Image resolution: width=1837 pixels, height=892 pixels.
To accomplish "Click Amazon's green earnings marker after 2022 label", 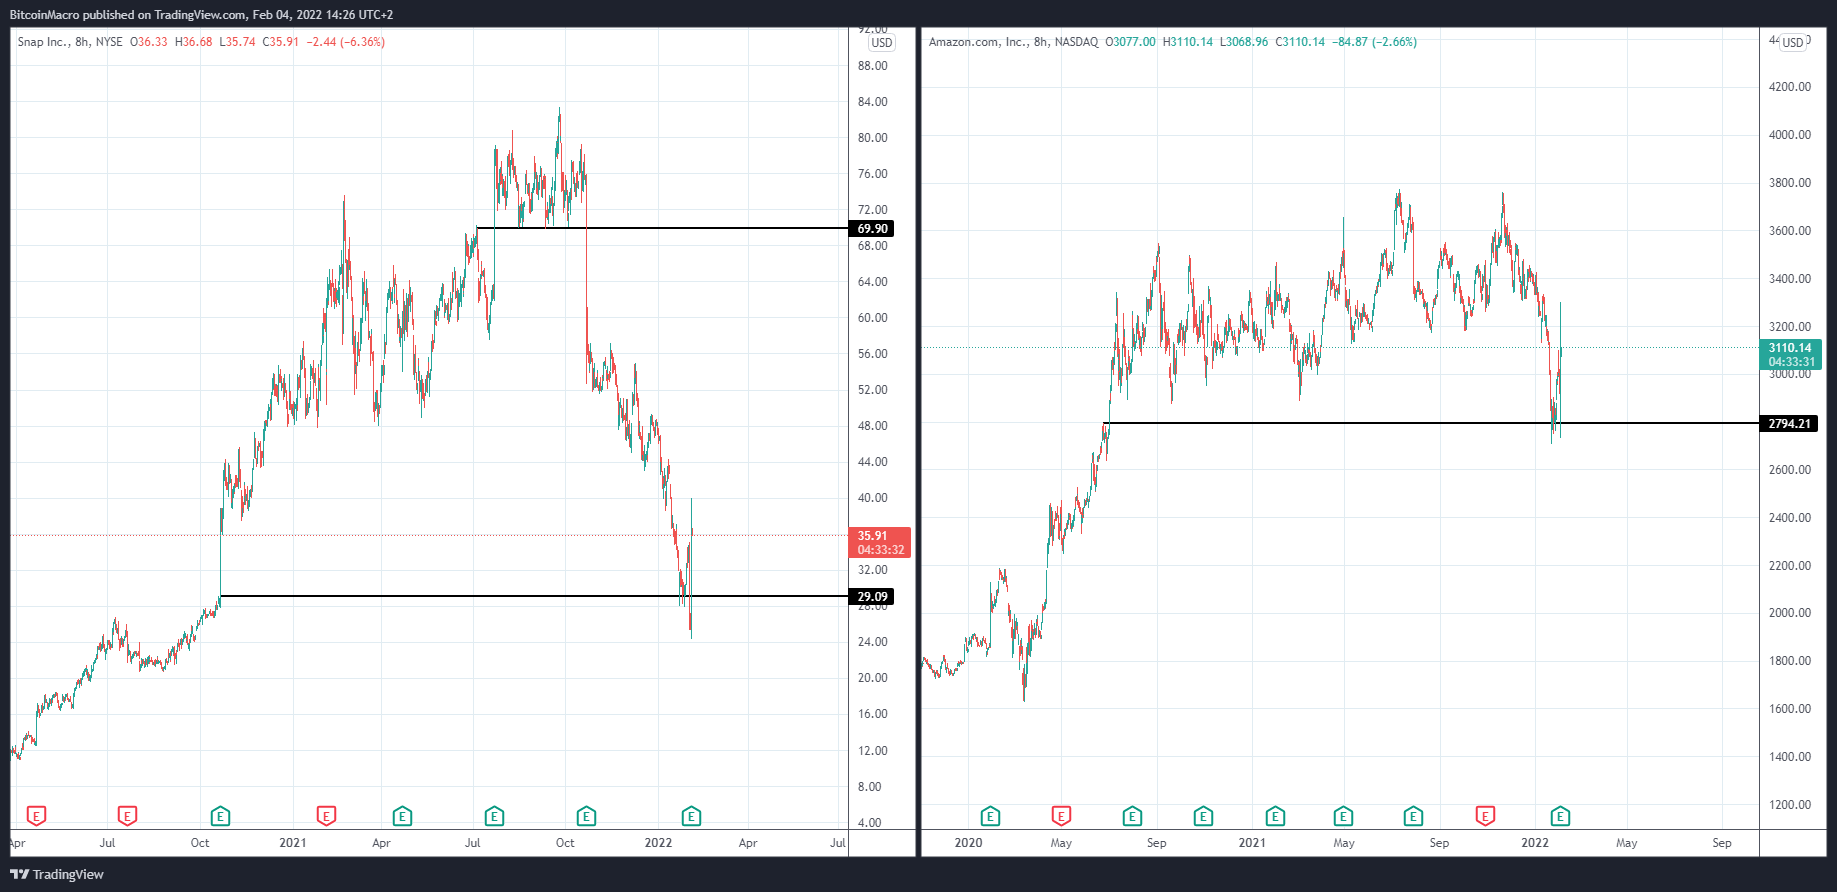I will coord(1560,816).
